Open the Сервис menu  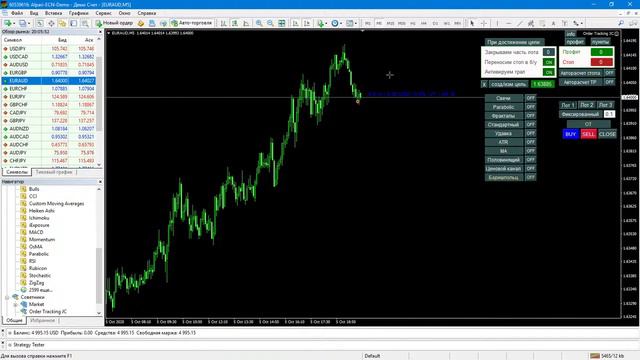[103, 13]
